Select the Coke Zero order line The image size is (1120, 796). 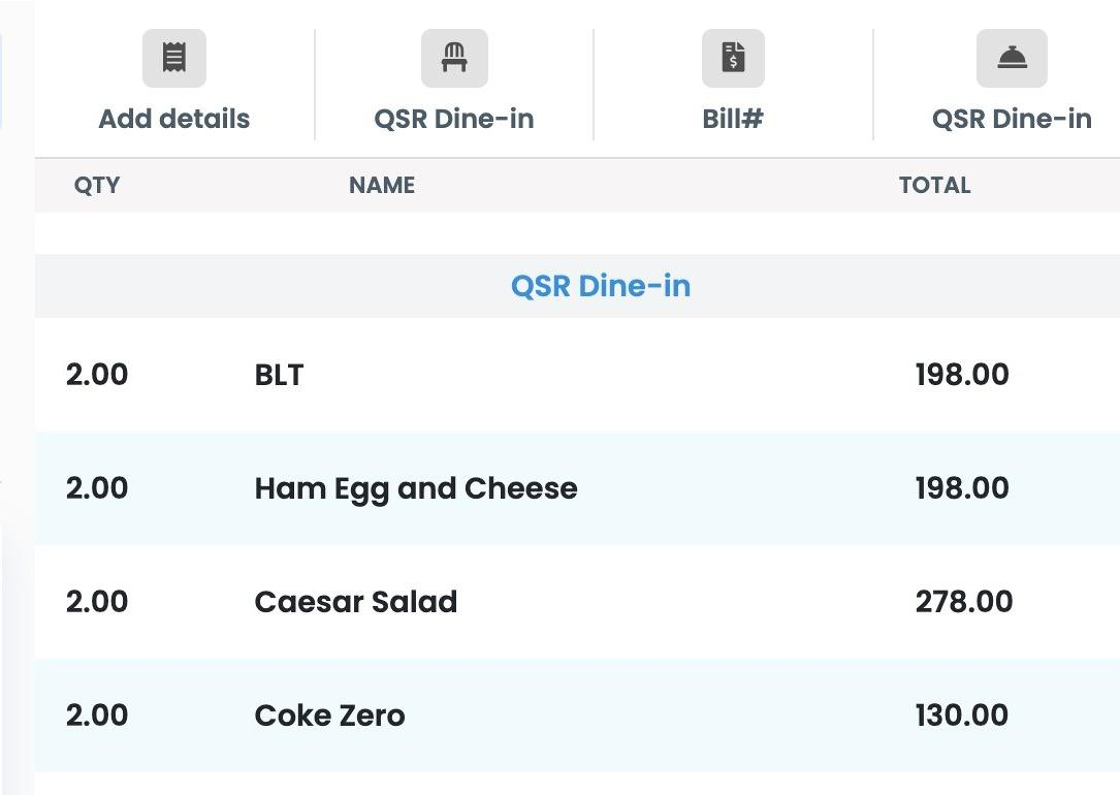[x=577, y=715]
